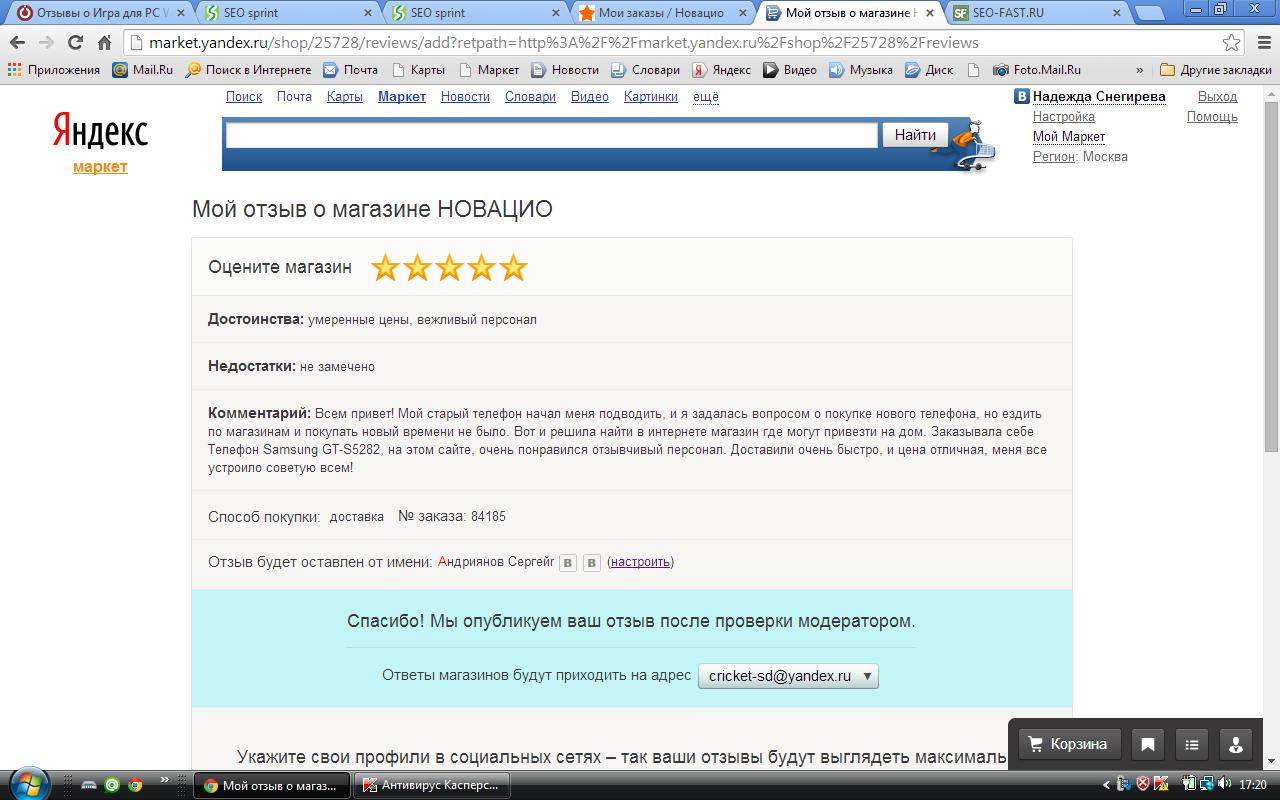Open the Поиск link in Yandex navigation
Screen dimensions: 1280x800
click(x=244, y=97)
